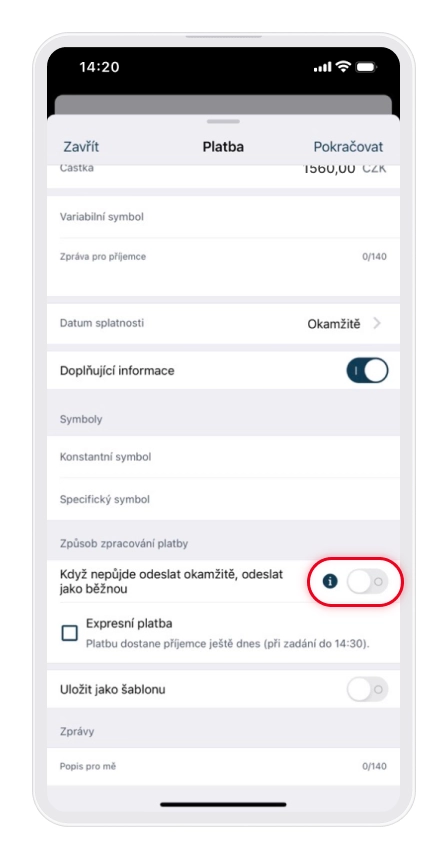Disable the Doplňující informace switch
Viewport: 448px width, 859px height.
point(367,371)
